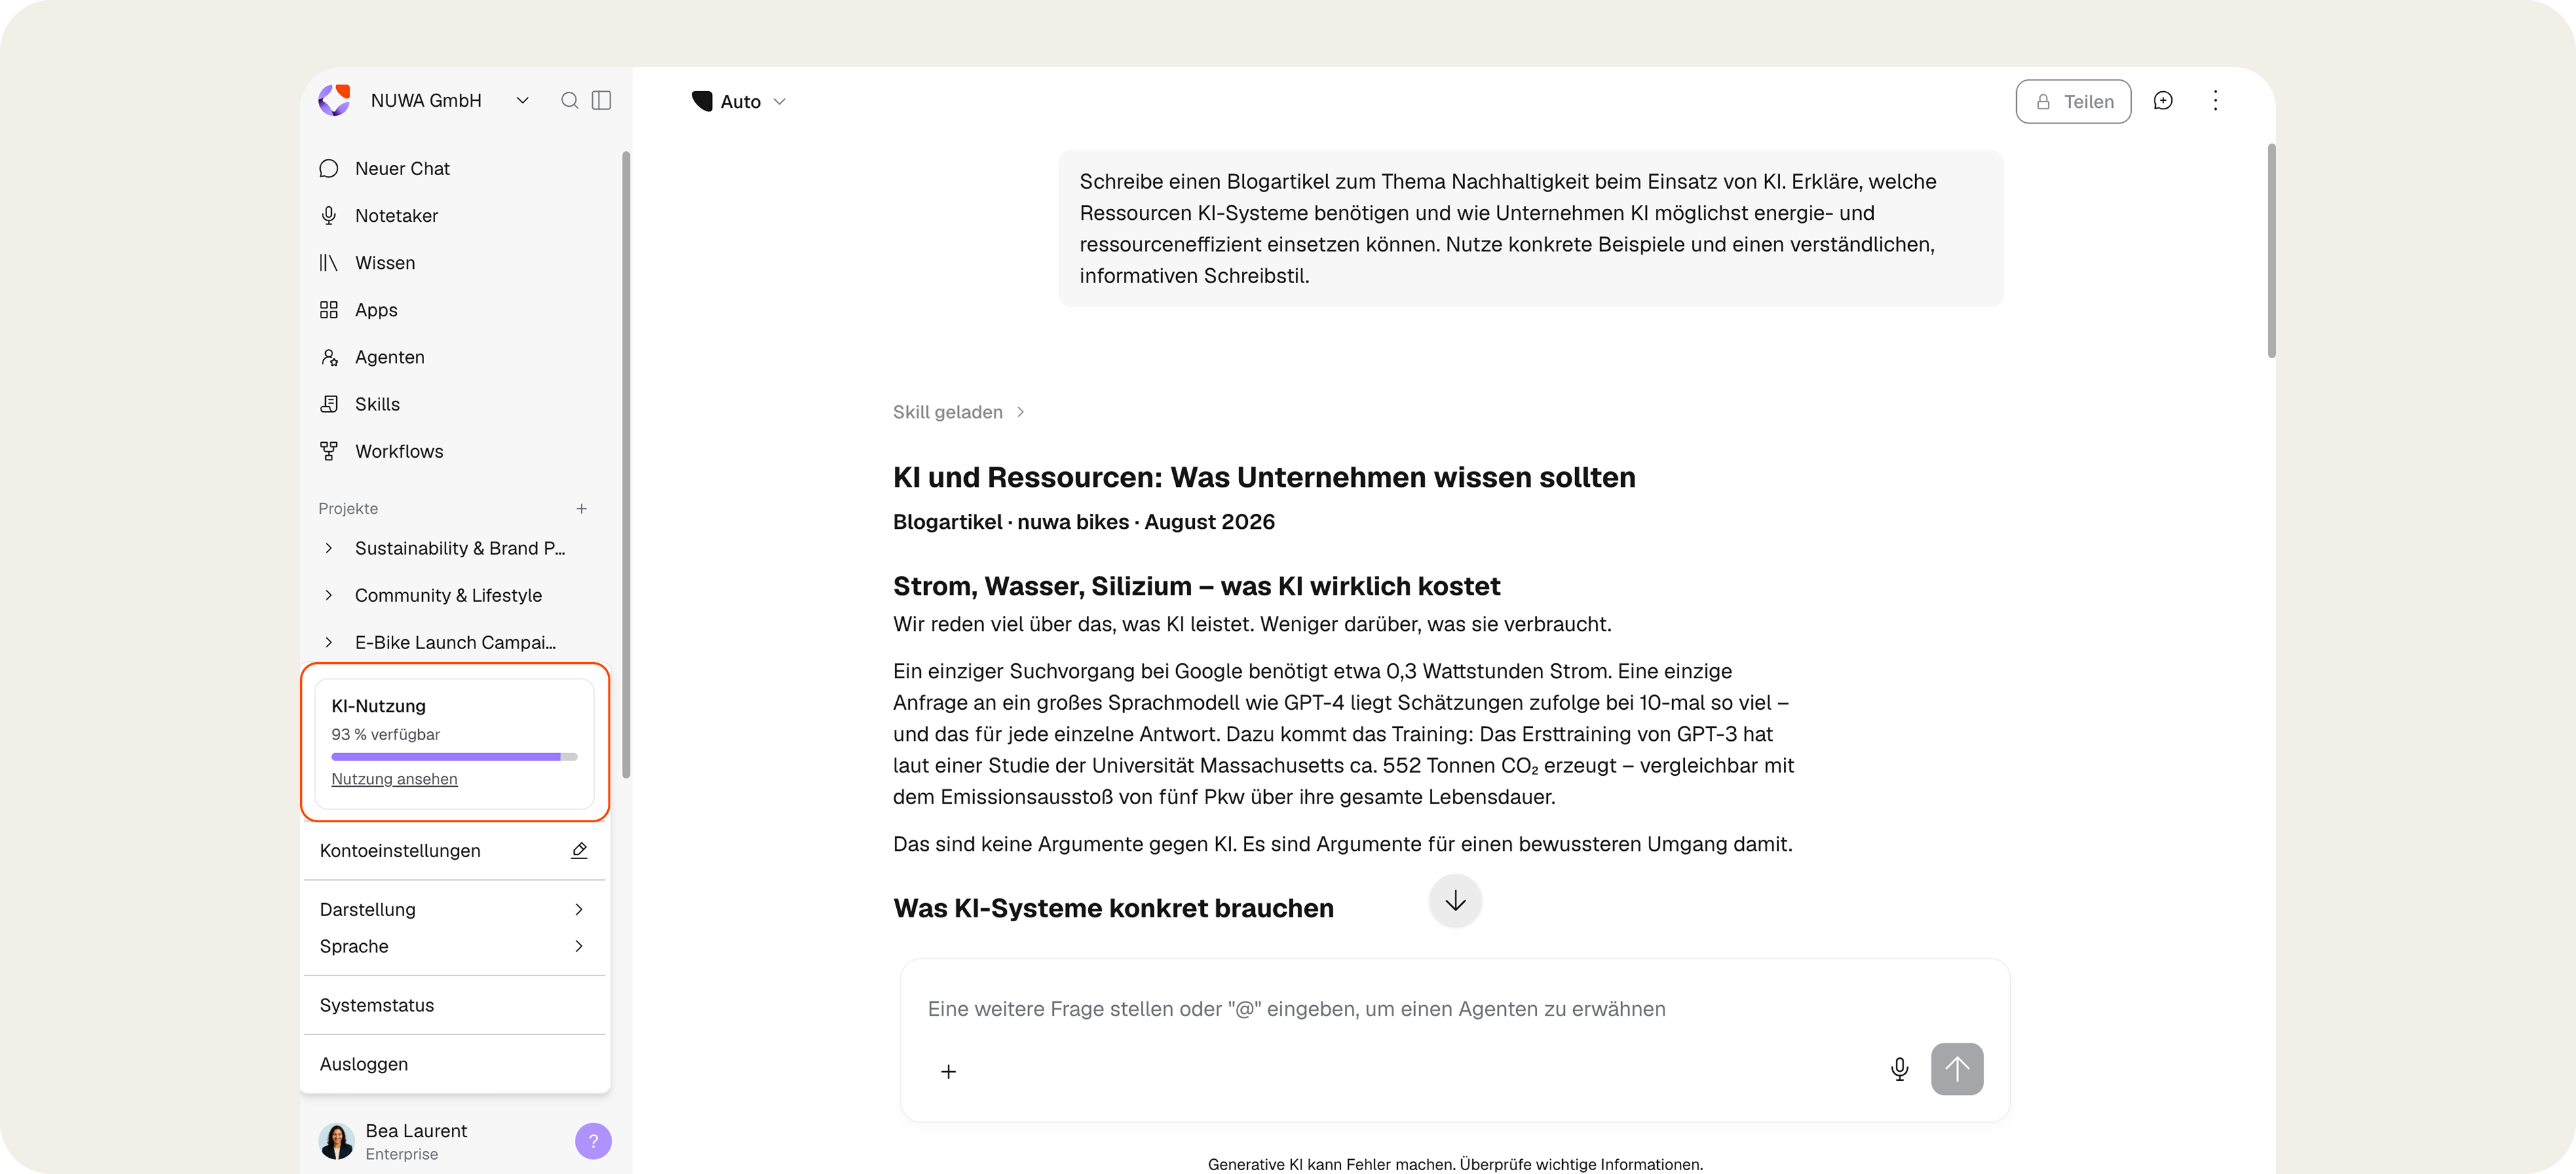Send the message with the arrow button

pyautogui.click(x=1957, y=1069)
